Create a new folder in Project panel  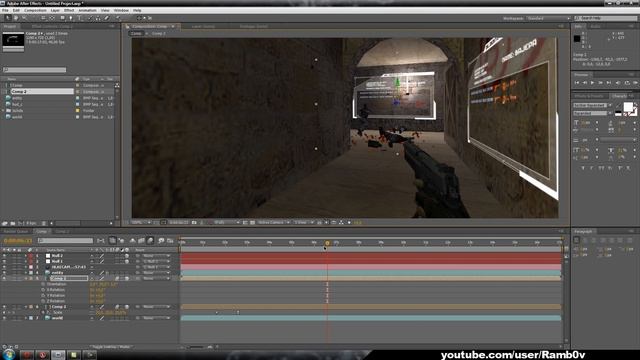[13, 223]
